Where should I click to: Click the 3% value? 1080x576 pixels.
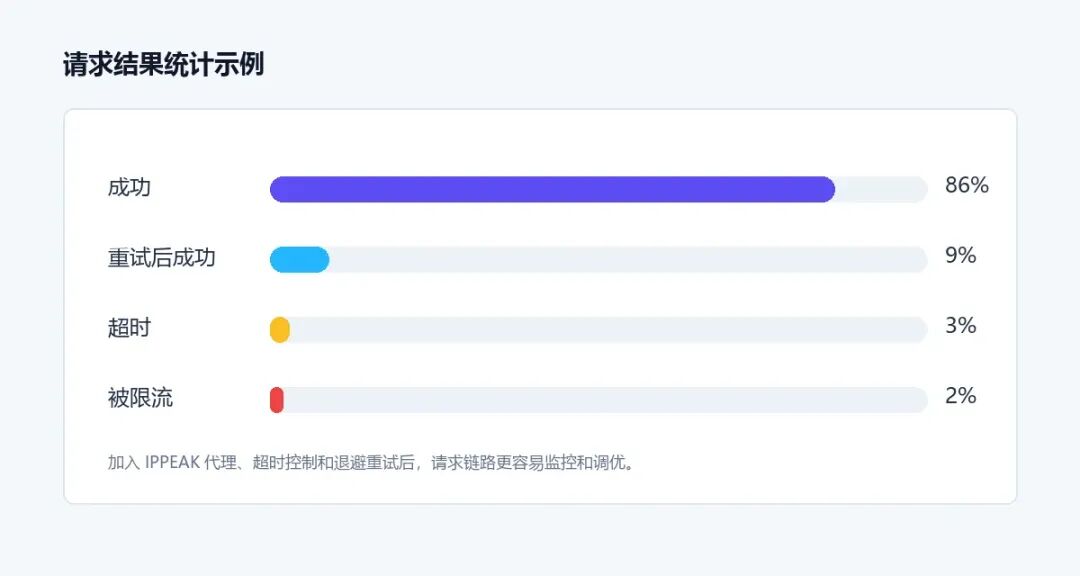click(961, 326)
